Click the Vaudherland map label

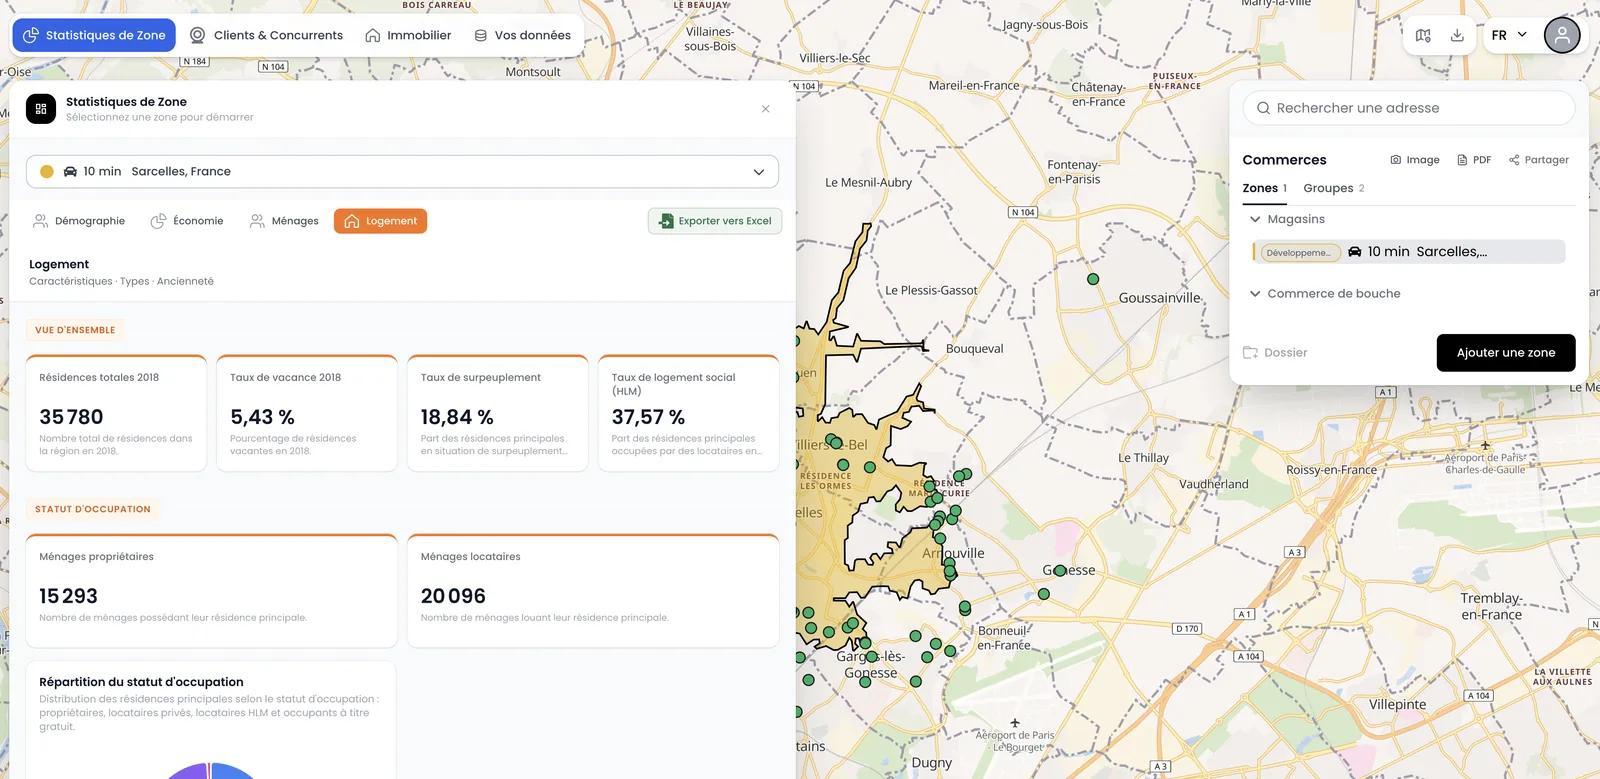coord(1214,484)
